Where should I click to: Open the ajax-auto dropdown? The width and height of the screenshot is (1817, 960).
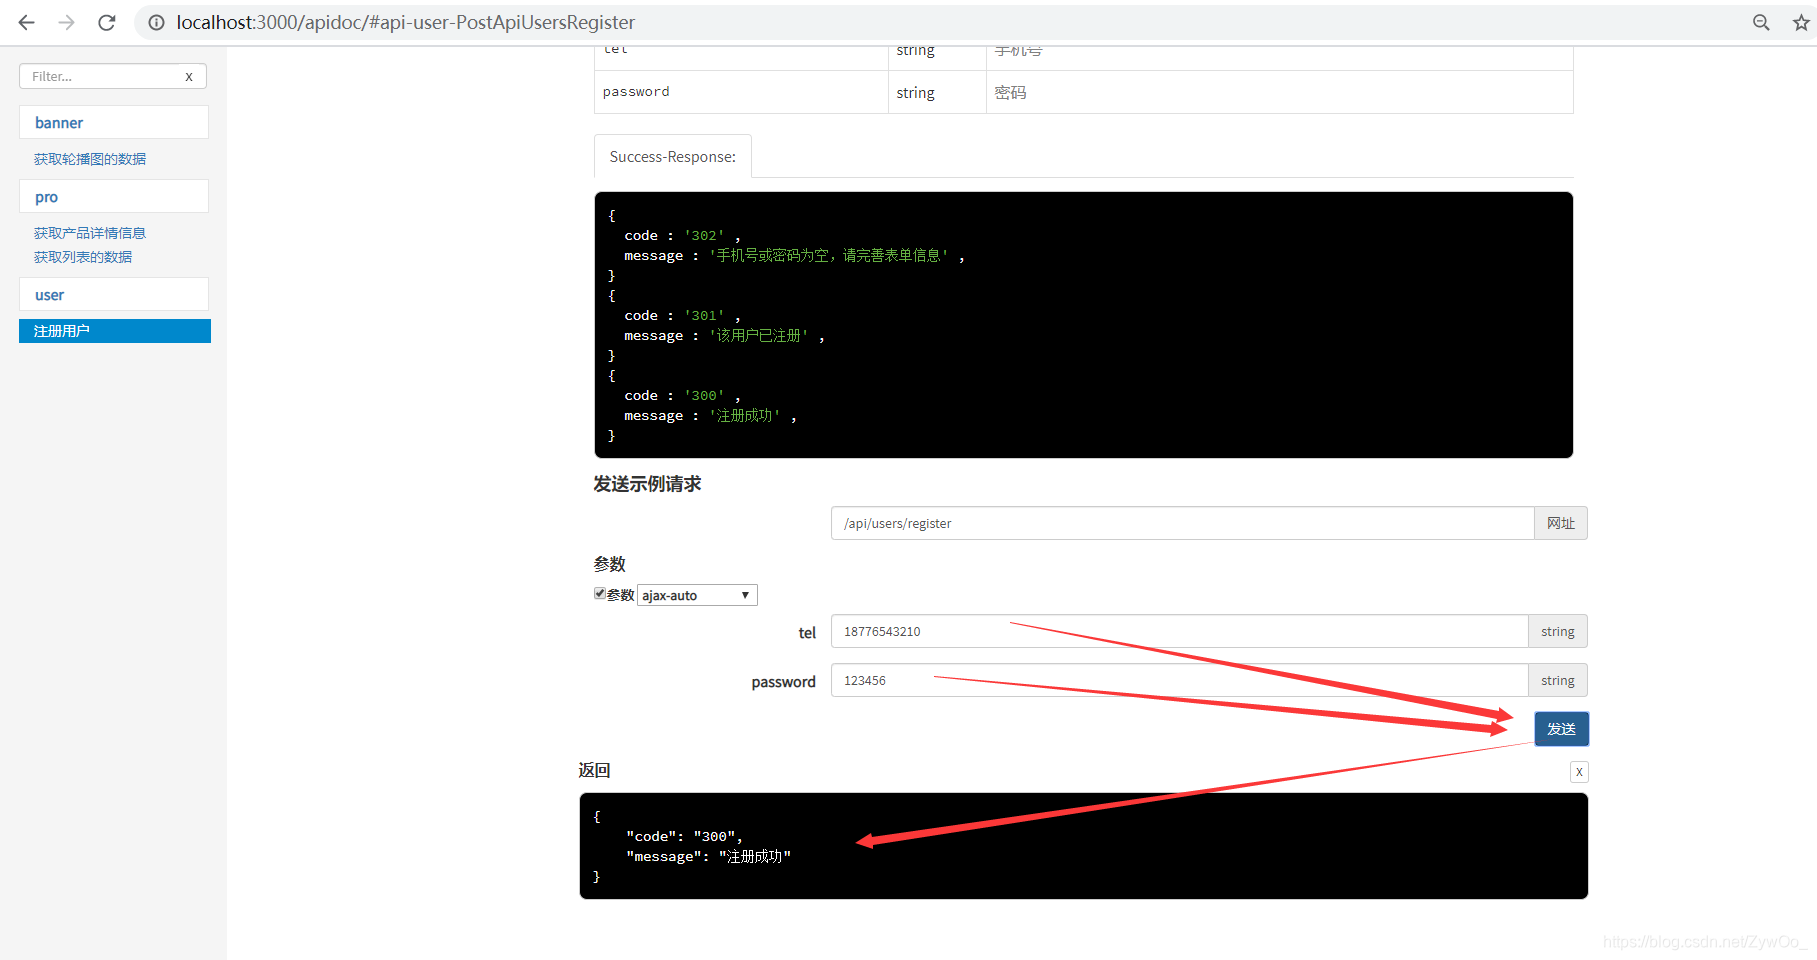(x=697, y=595)
